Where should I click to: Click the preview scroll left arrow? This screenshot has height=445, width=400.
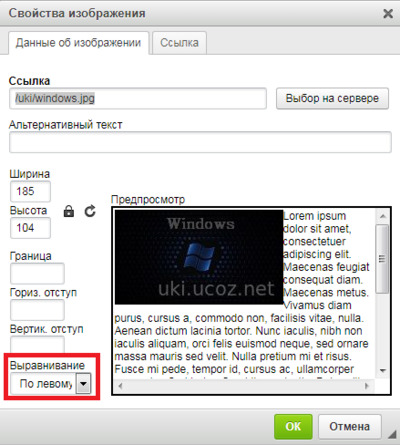(x=120, y=386)
